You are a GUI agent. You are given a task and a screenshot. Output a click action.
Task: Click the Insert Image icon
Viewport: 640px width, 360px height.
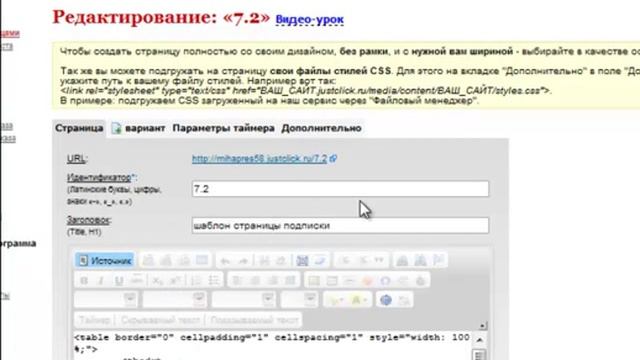click(x=314, y=280)
